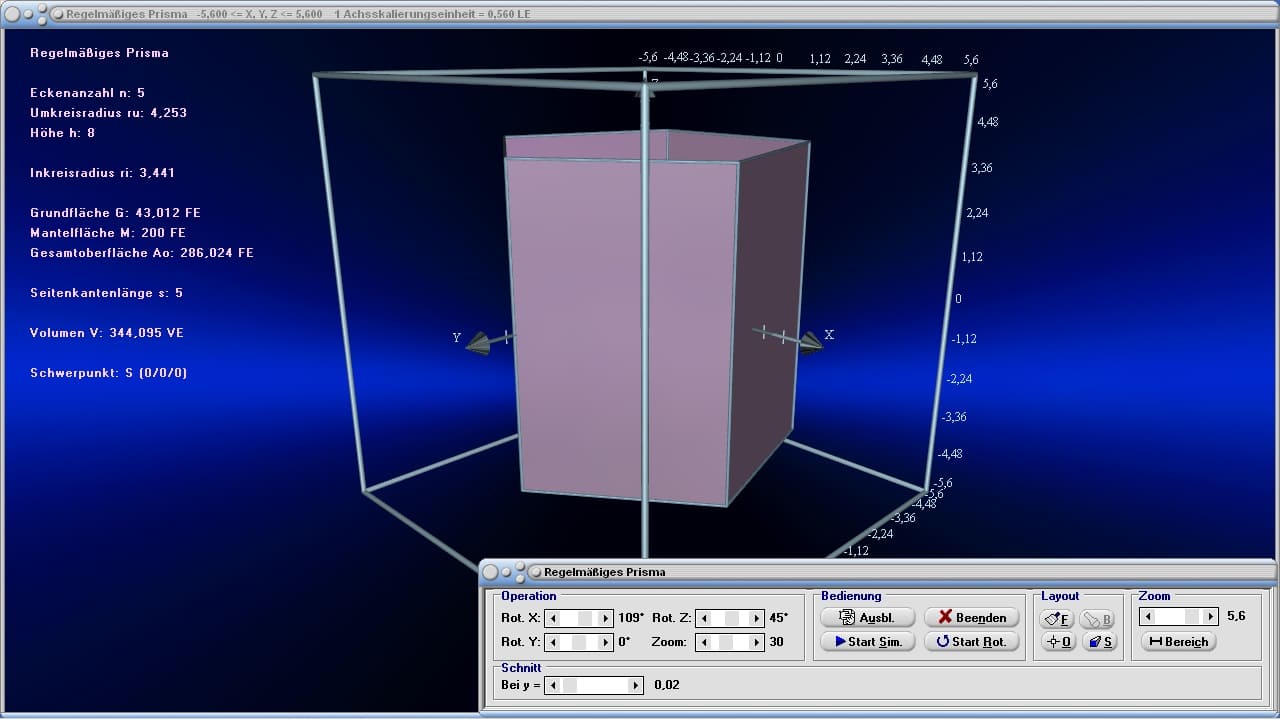Decrease Operation Zoom with its left arrow
Screen dimensions: 1280x720
point(702,642)
